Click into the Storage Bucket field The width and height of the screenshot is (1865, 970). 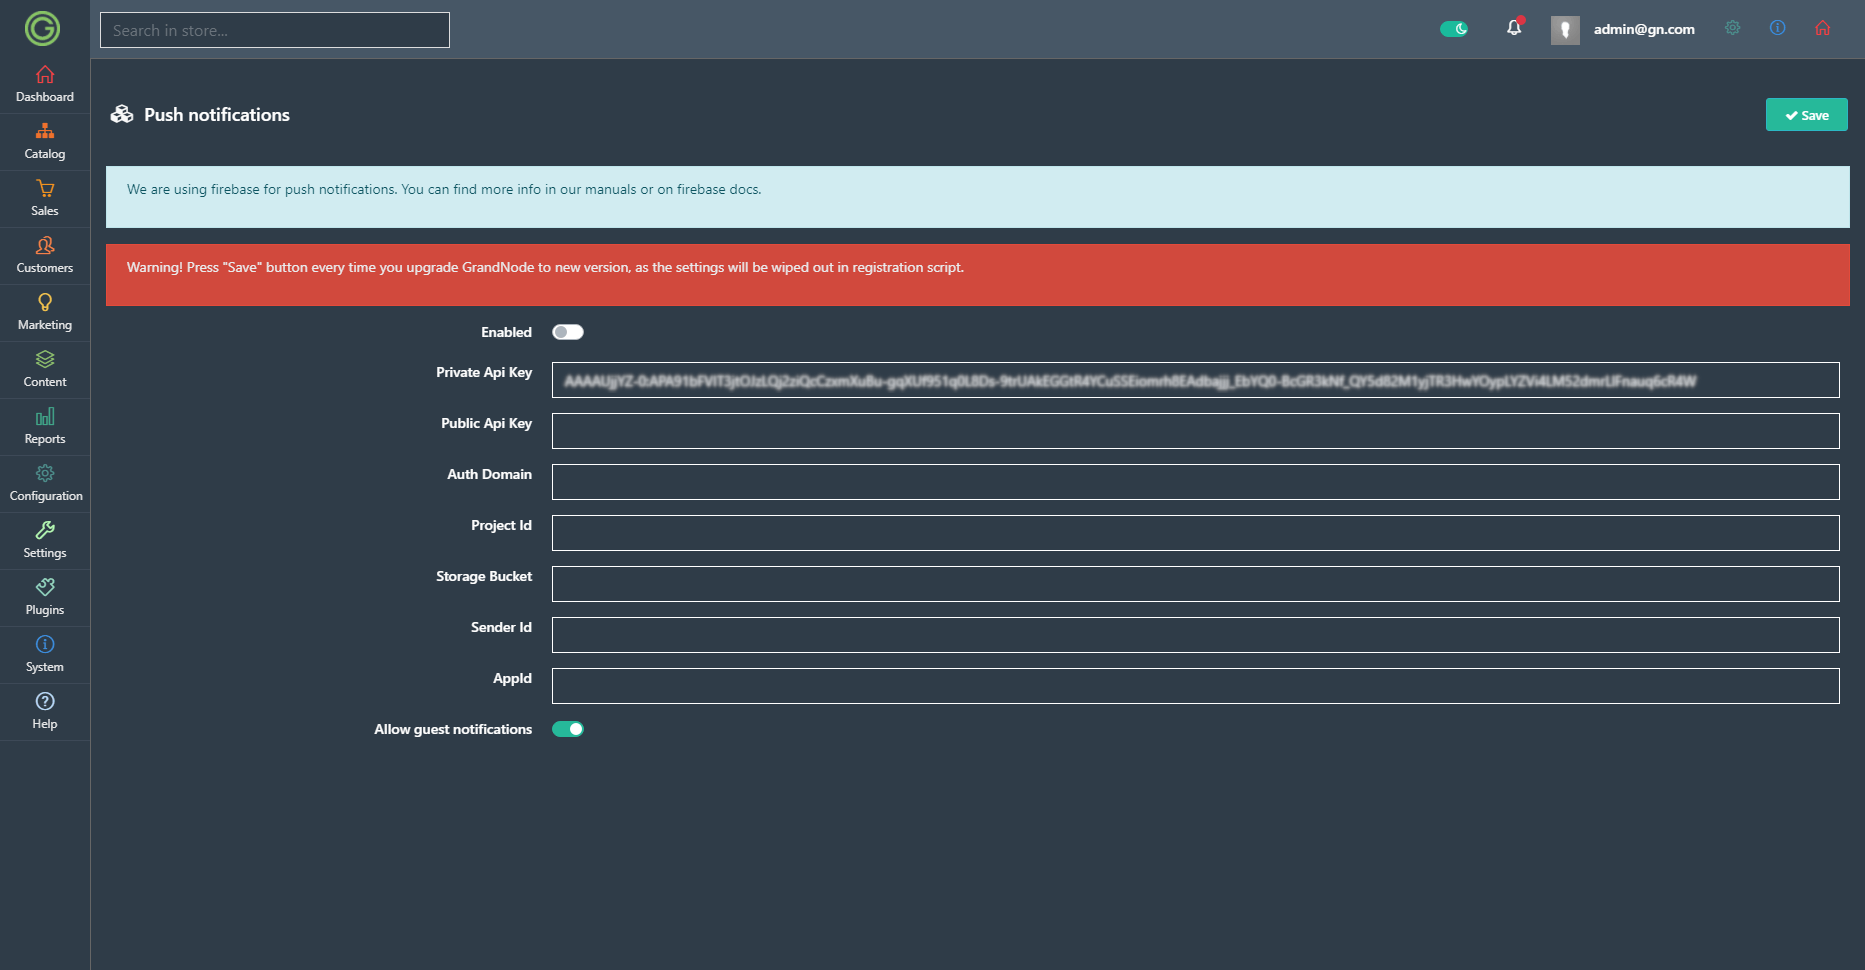[x=1195, y=584]
